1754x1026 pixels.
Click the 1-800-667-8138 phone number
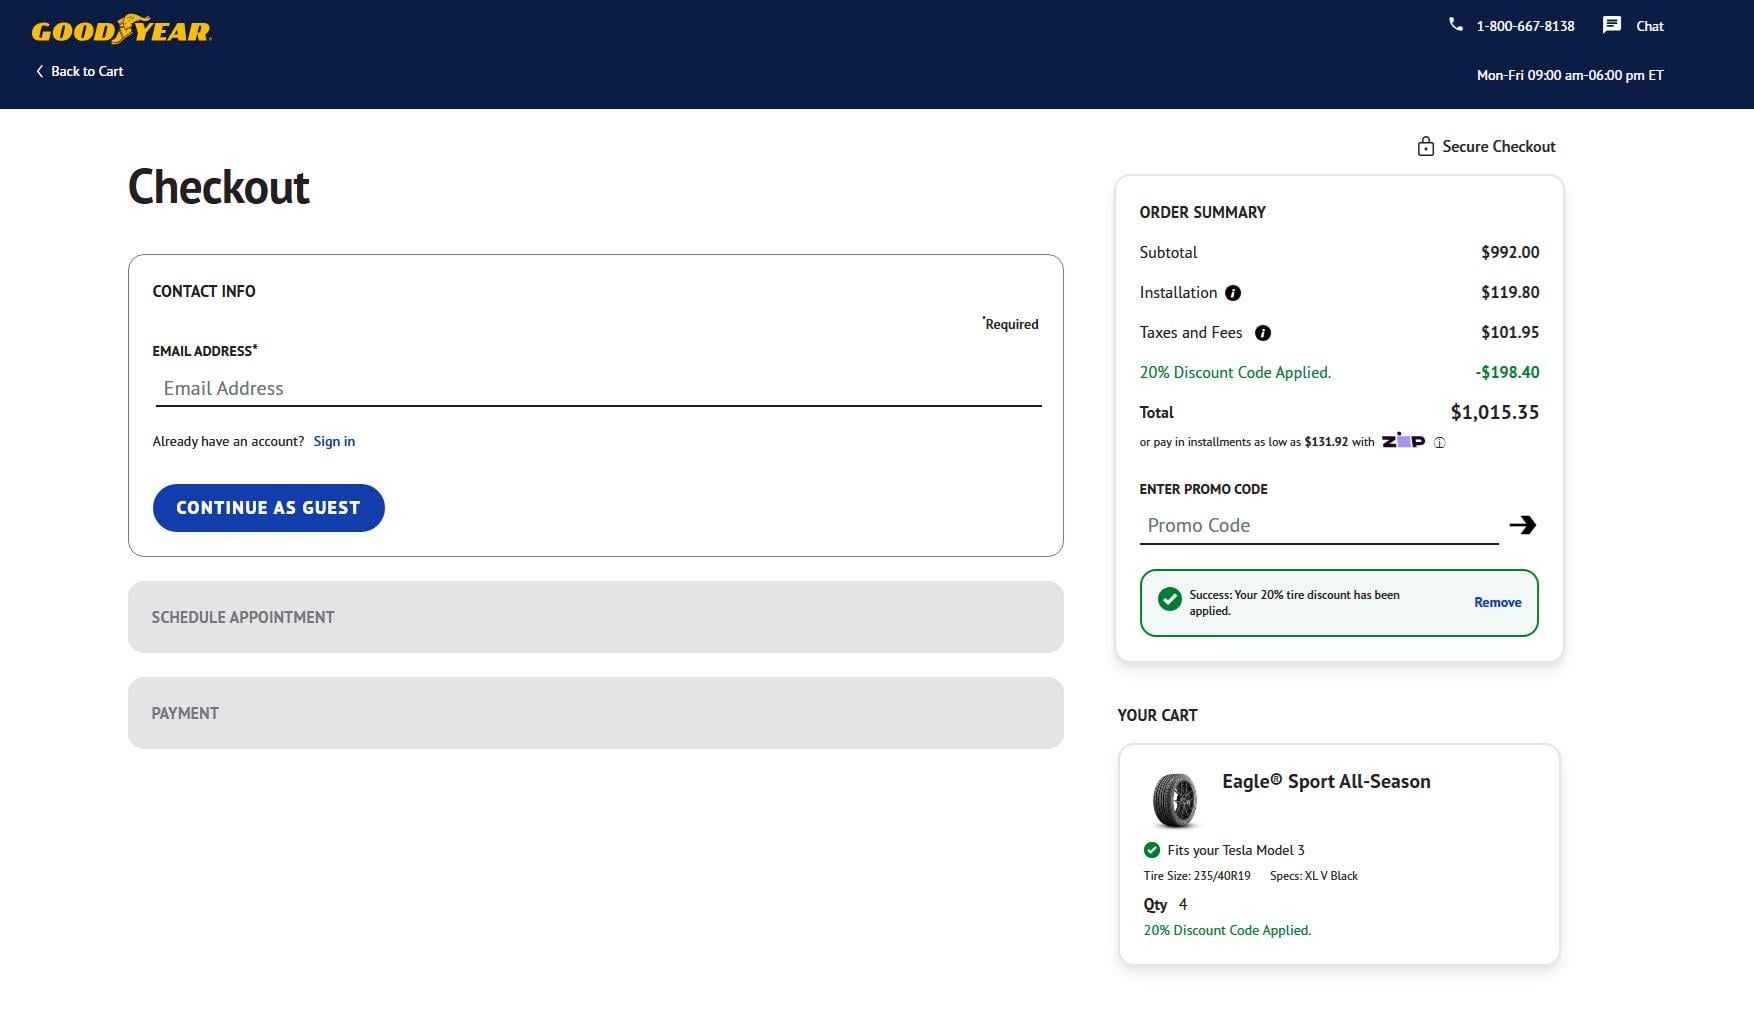pyautogui.click(x=1525, y=26)
